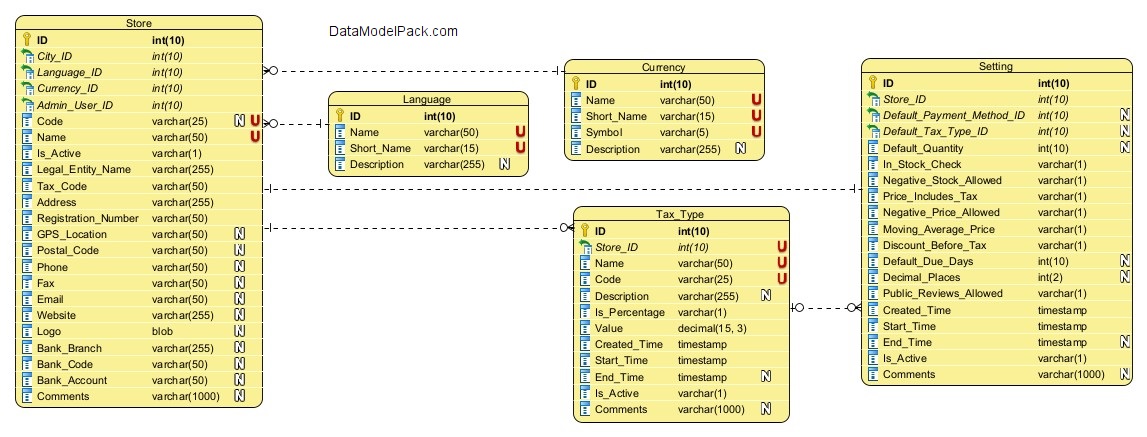Click the column icon beside Logo in Store

(x=26, y=332)
